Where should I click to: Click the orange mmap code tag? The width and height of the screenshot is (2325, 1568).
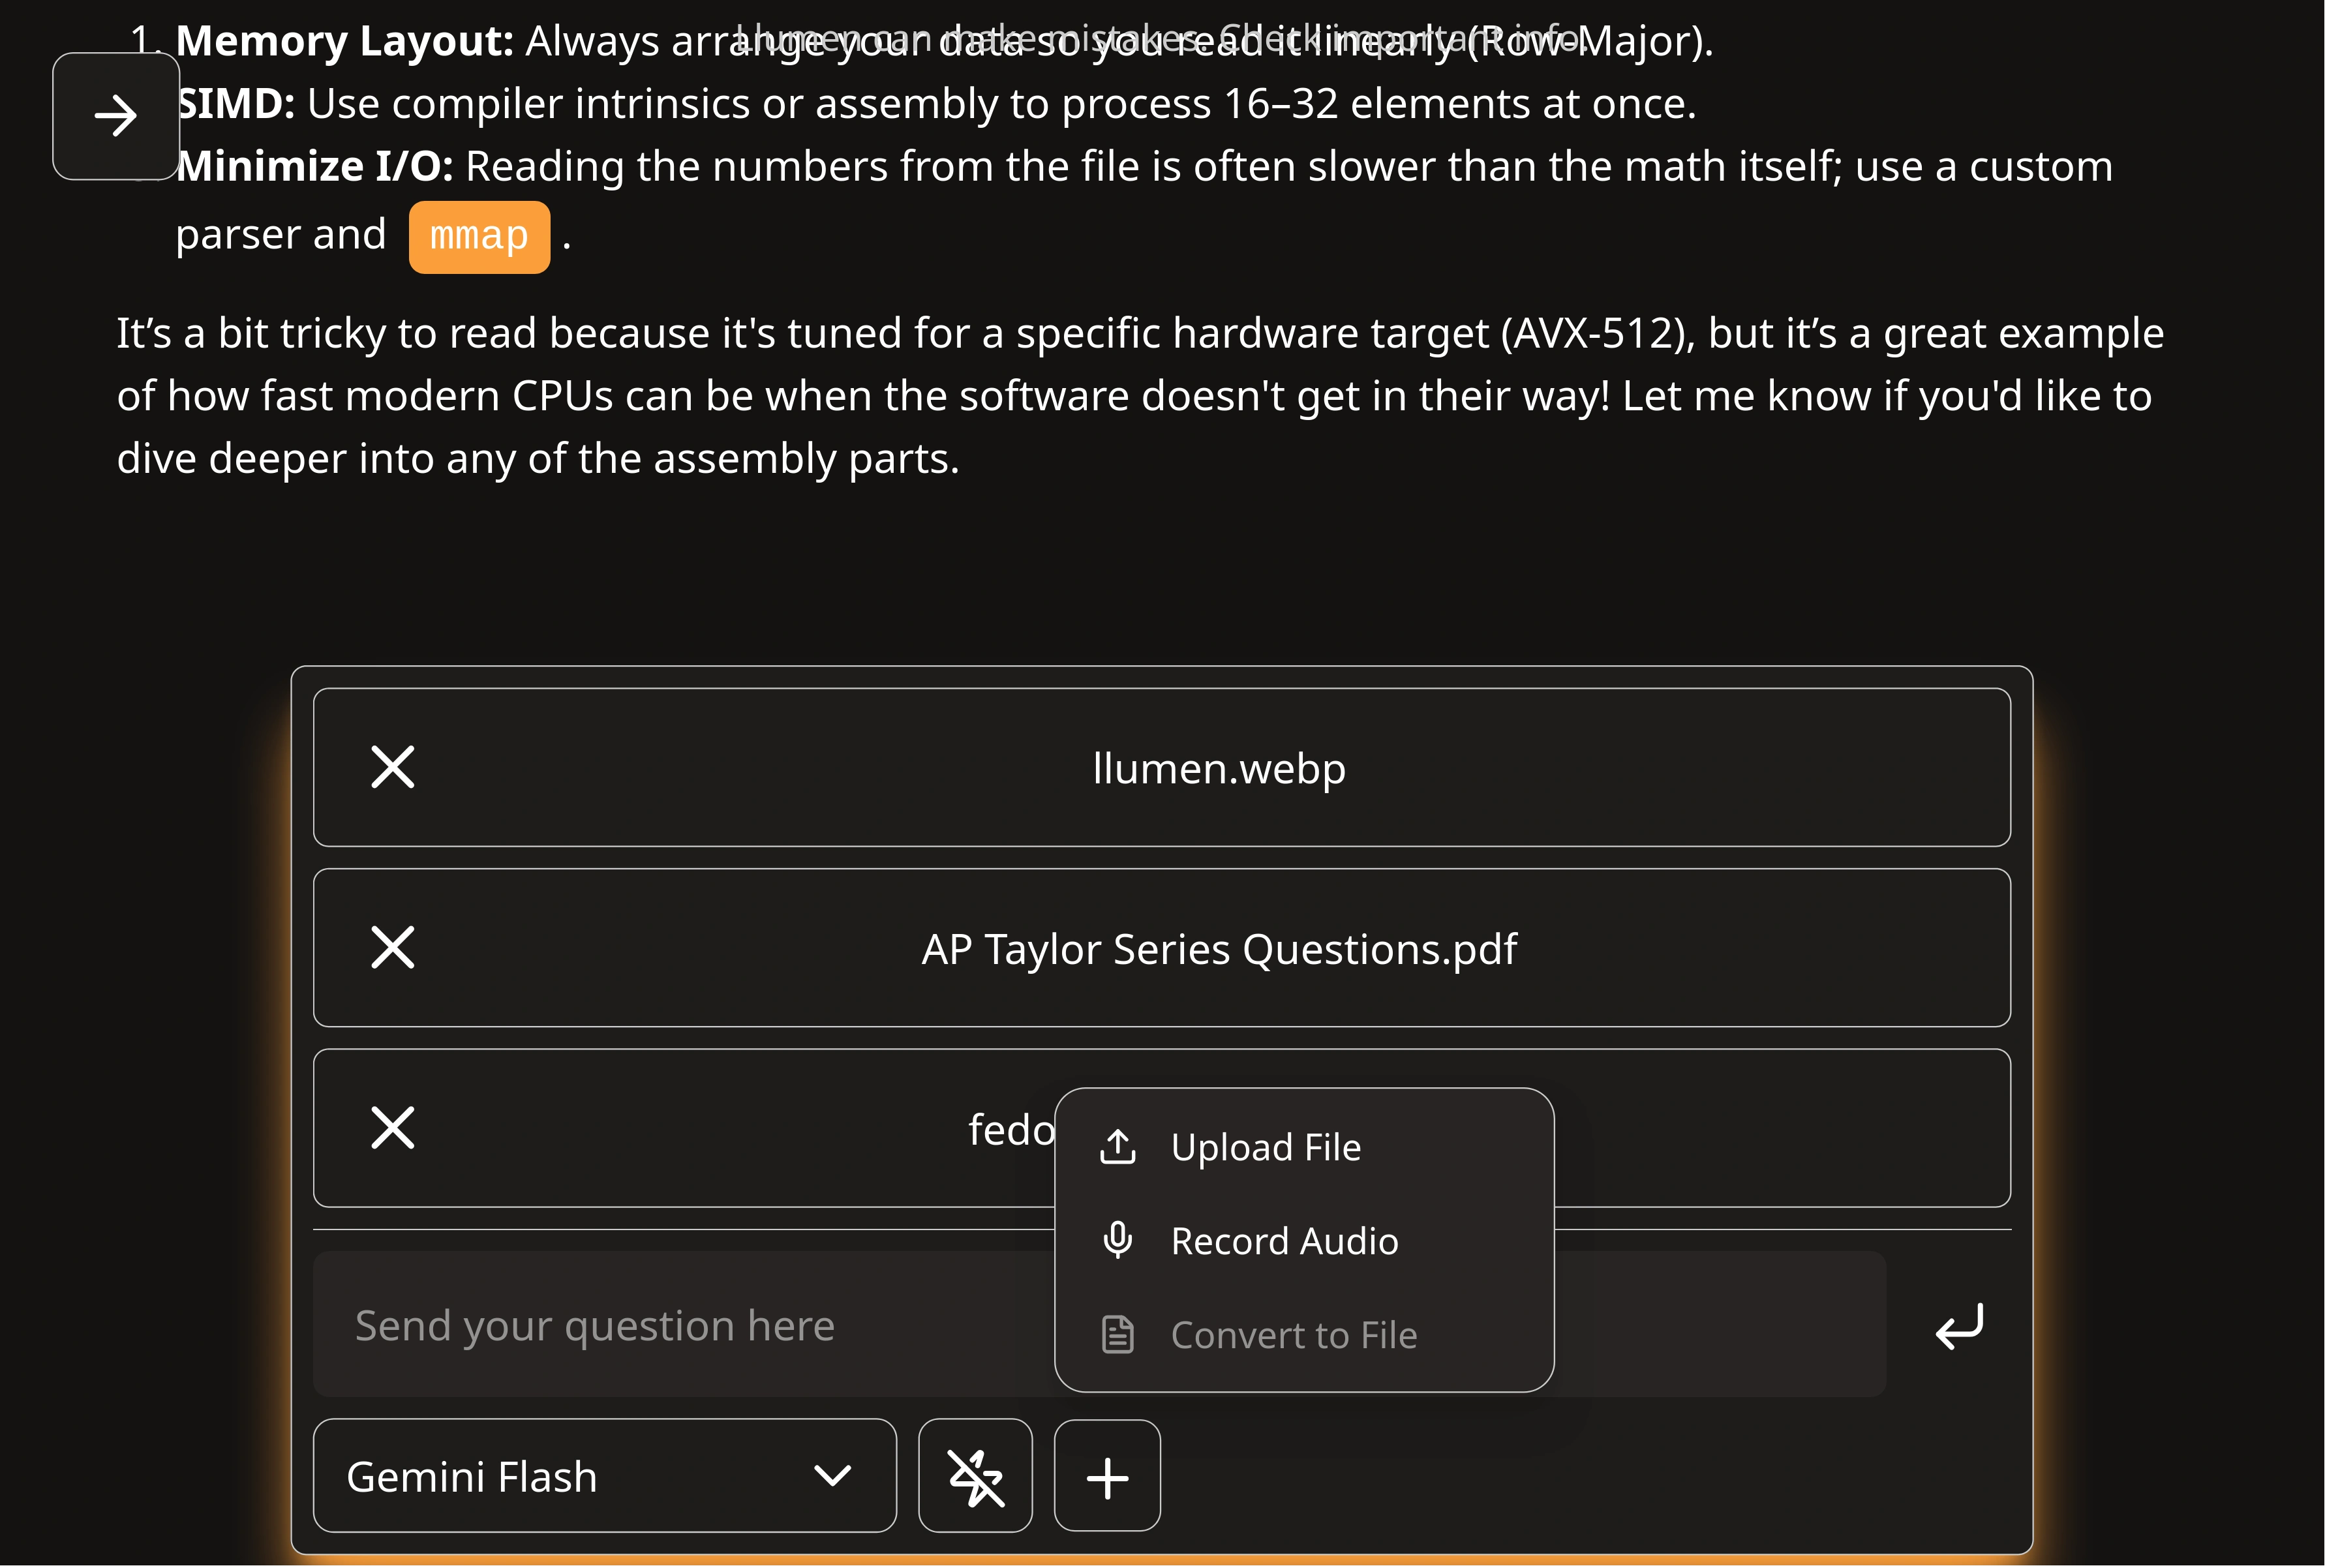coord(479,237)
